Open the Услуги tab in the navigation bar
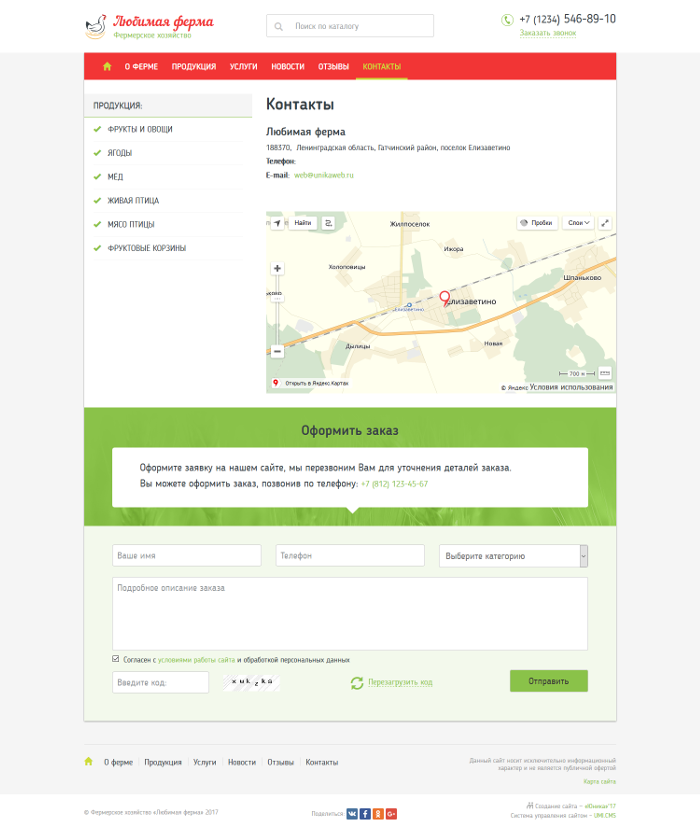 (x=243, y=67)
